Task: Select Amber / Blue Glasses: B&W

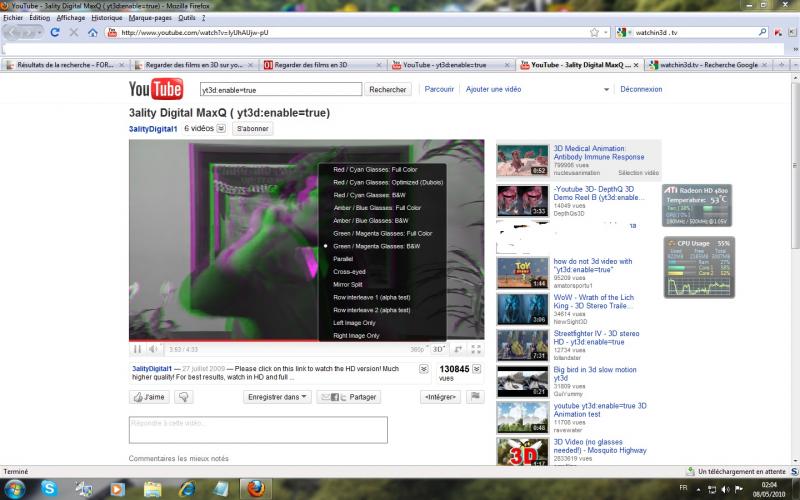Action: pyautogui.click(x=371, y=220)
